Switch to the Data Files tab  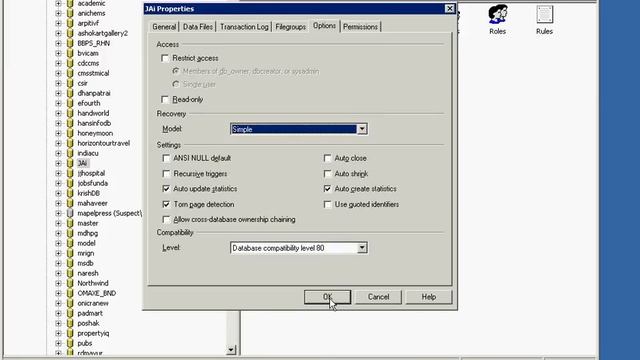pos(198,27)
